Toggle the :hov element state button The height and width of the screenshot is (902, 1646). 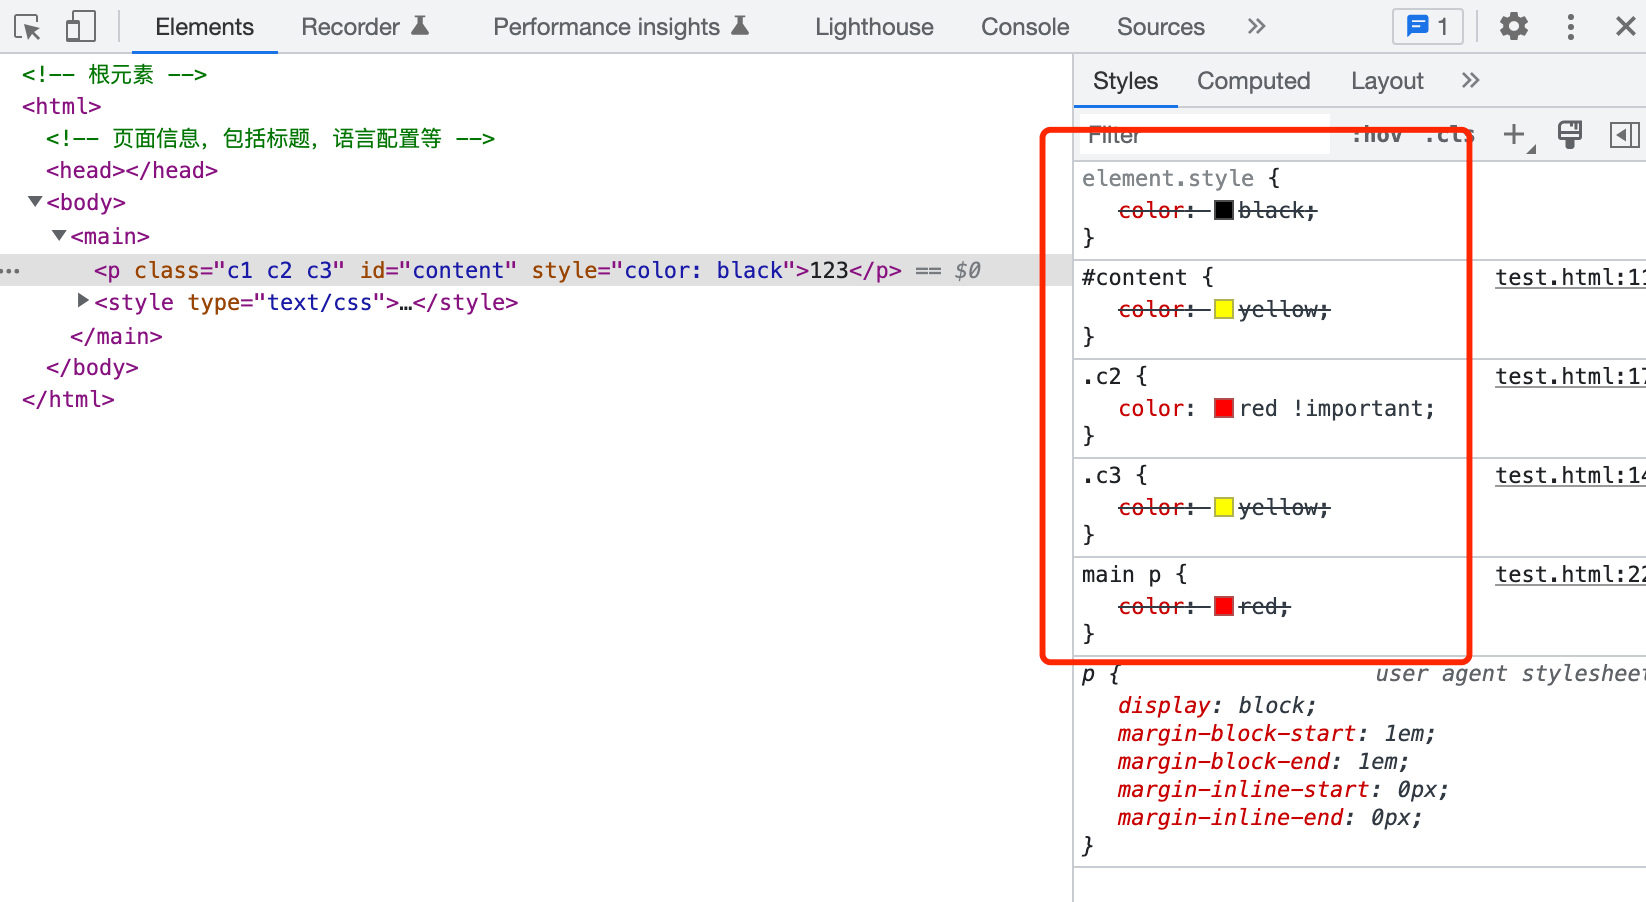1376,135
